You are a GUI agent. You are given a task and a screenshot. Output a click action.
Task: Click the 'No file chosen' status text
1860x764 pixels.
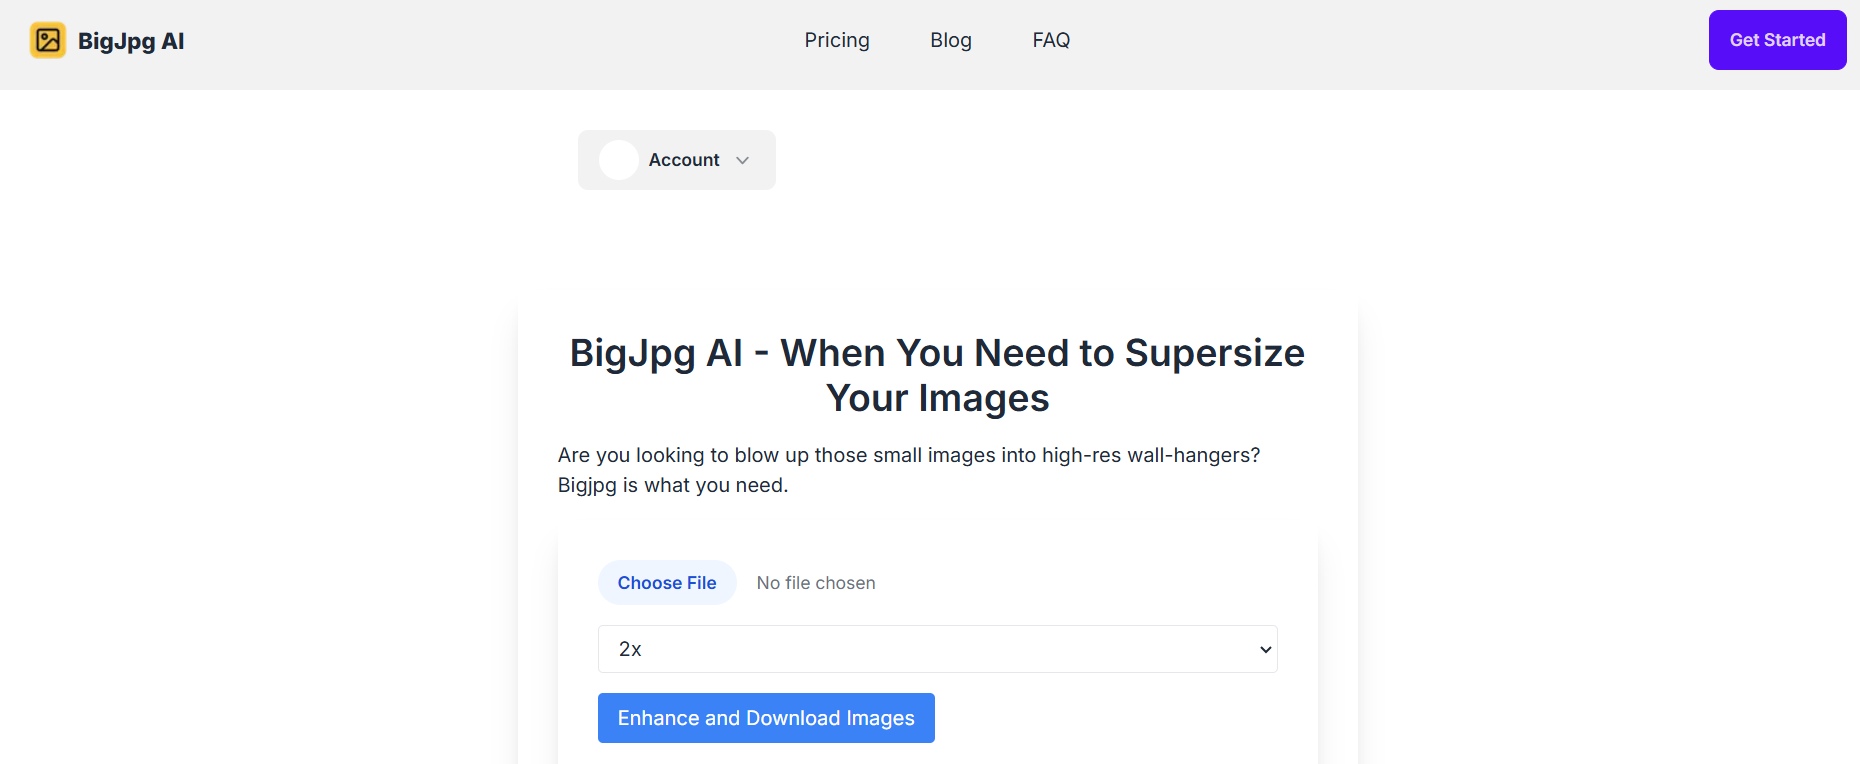tap(816, 583)
